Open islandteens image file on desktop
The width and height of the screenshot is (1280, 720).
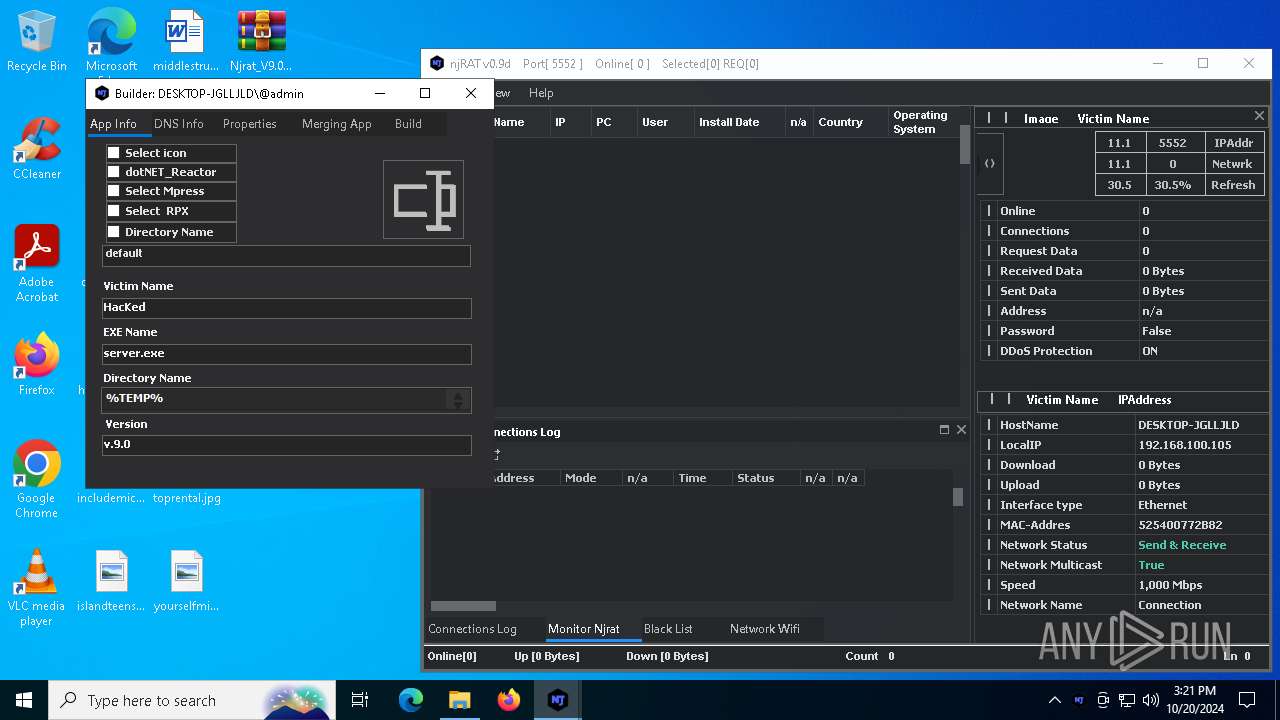112,581
